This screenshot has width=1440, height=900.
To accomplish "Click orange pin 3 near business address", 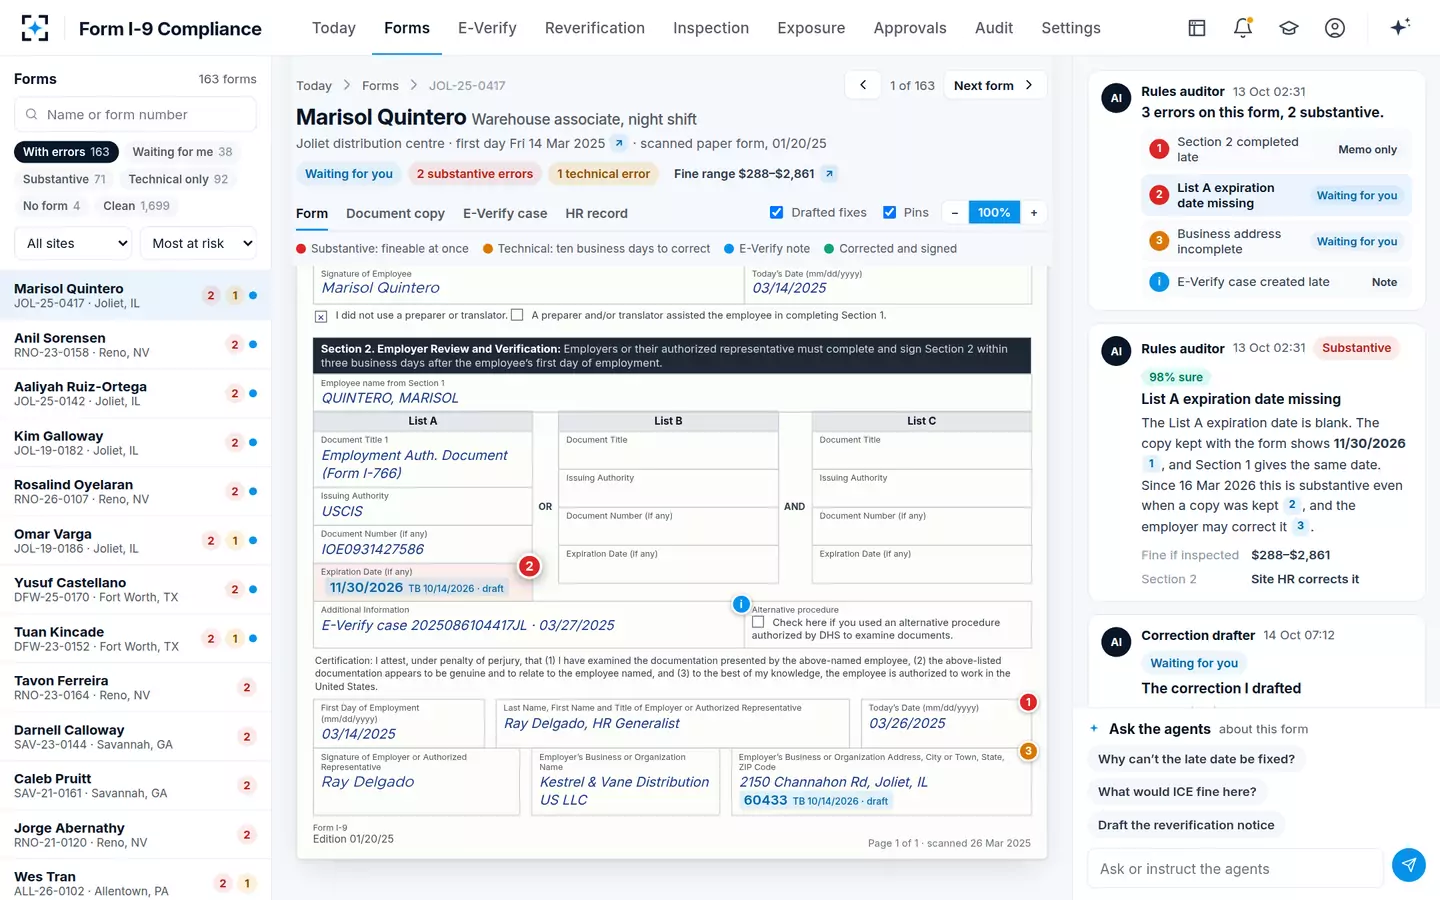I will click(1028, 751).
